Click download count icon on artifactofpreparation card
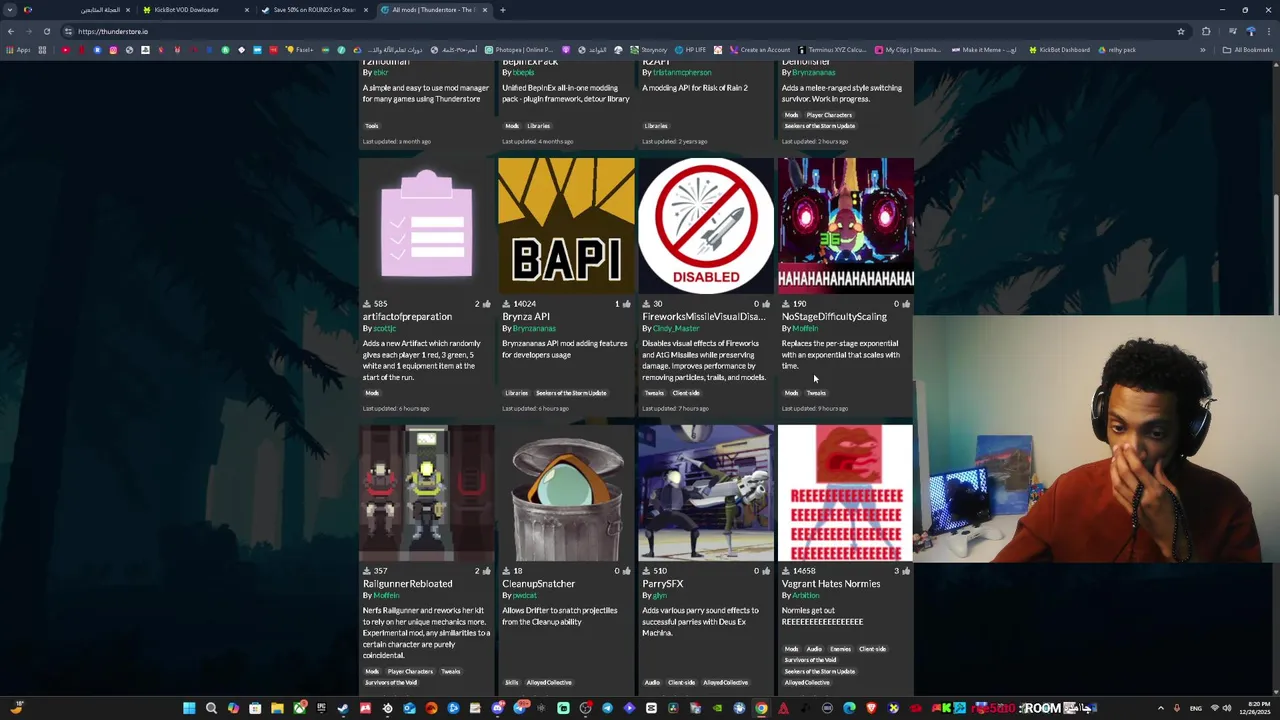The width and height of the screenshot is (1280, 720). coord(366,304)
